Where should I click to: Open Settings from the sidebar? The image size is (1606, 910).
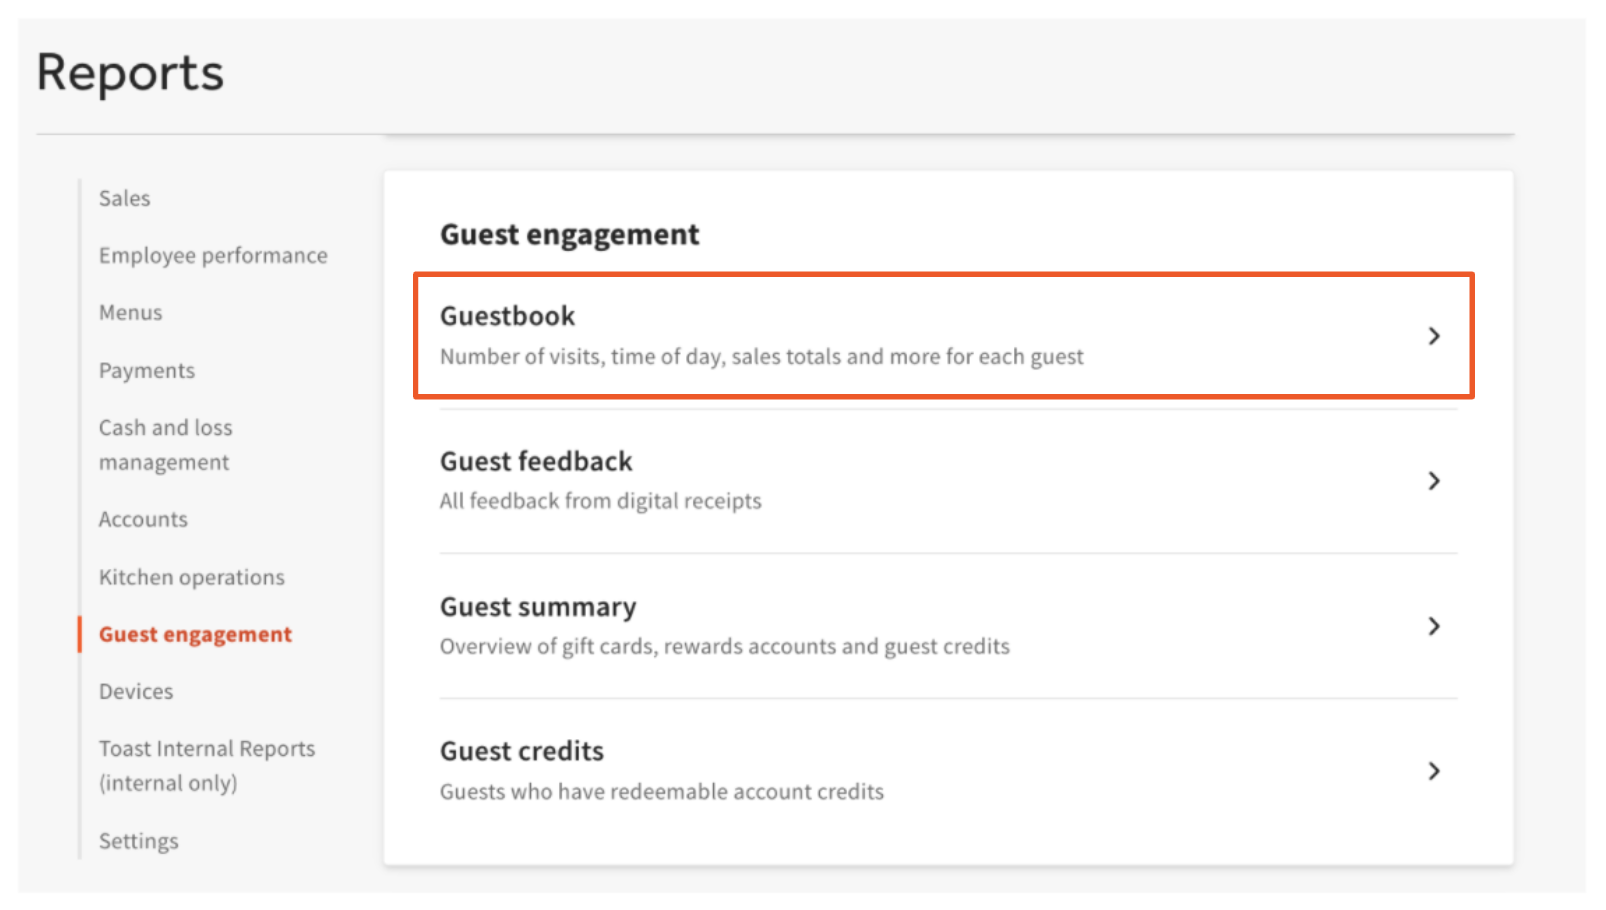(138, 841)
